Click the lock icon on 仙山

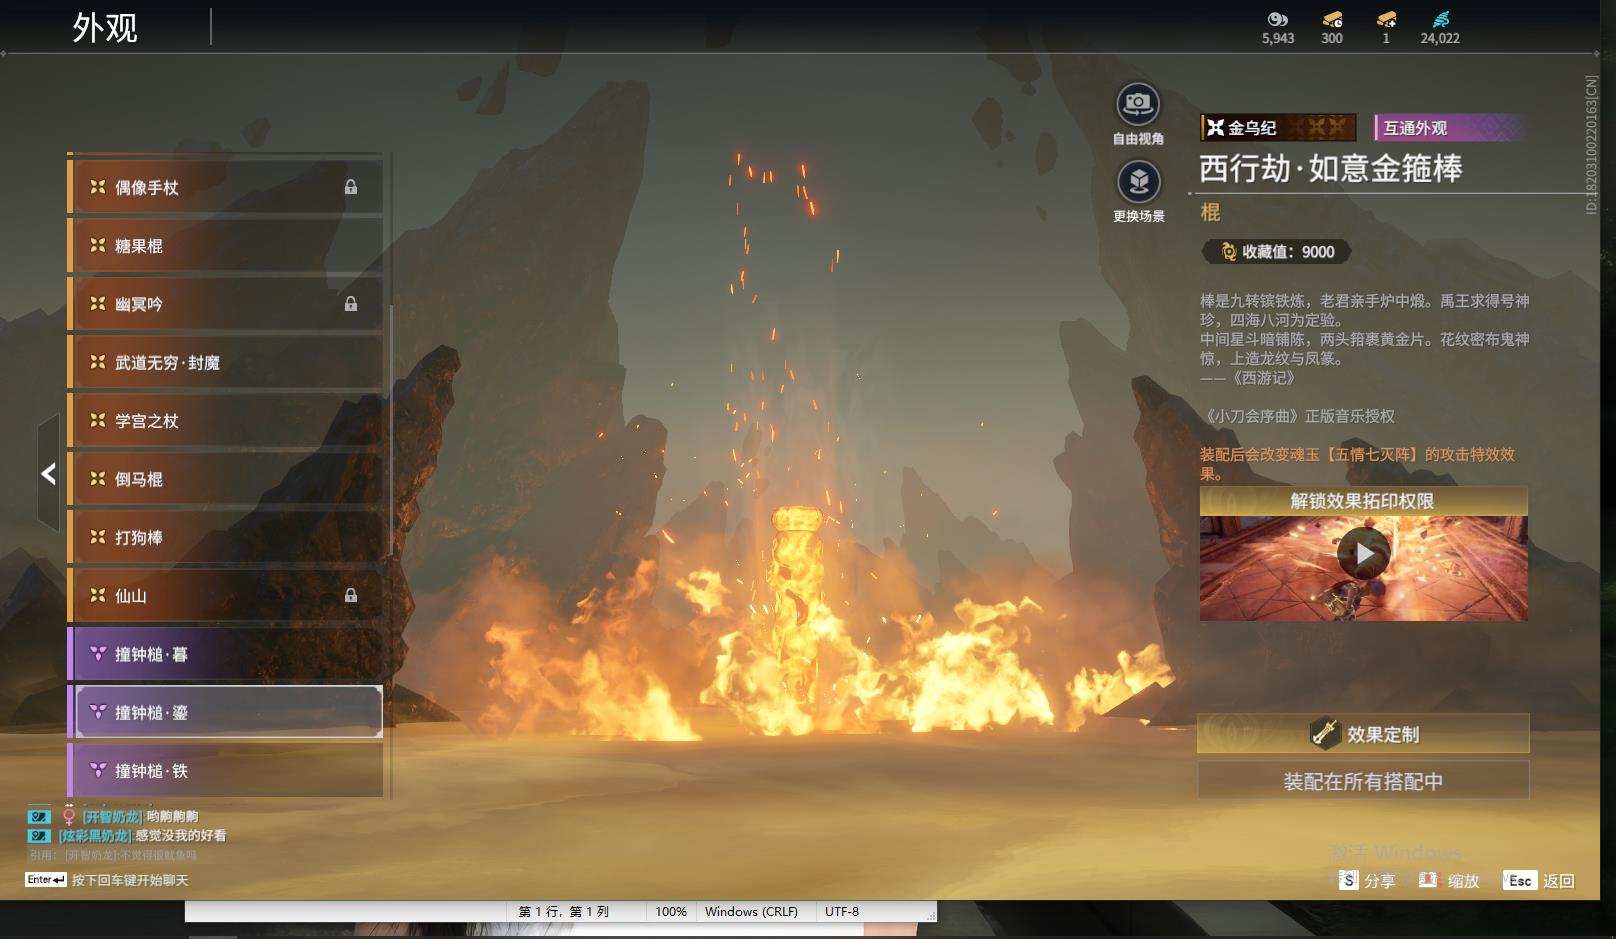tap(351, 596)
